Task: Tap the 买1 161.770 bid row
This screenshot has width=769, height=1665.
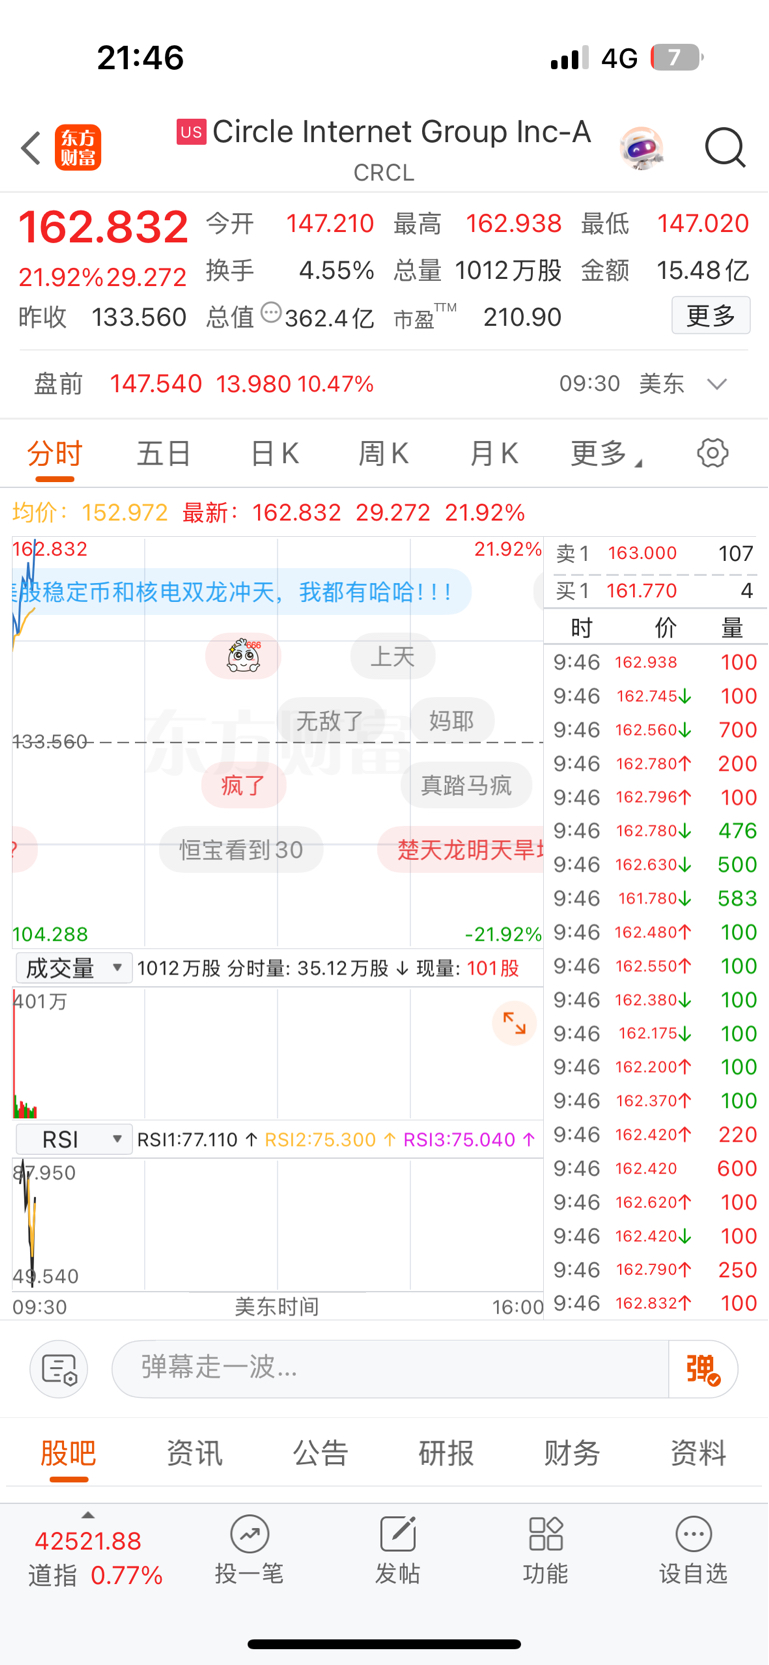Action: click(x=655, y=590)
